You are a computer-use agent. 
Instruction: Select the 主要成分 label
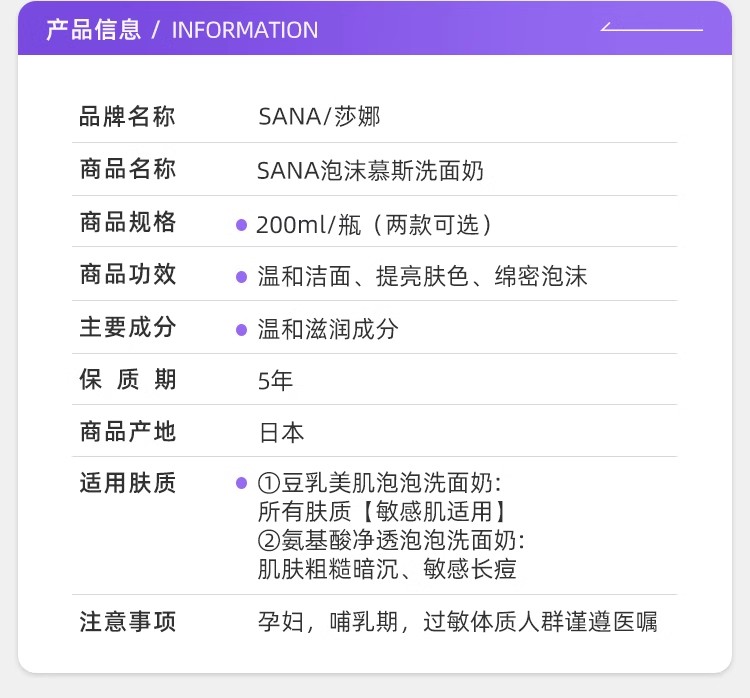(127, 327)
